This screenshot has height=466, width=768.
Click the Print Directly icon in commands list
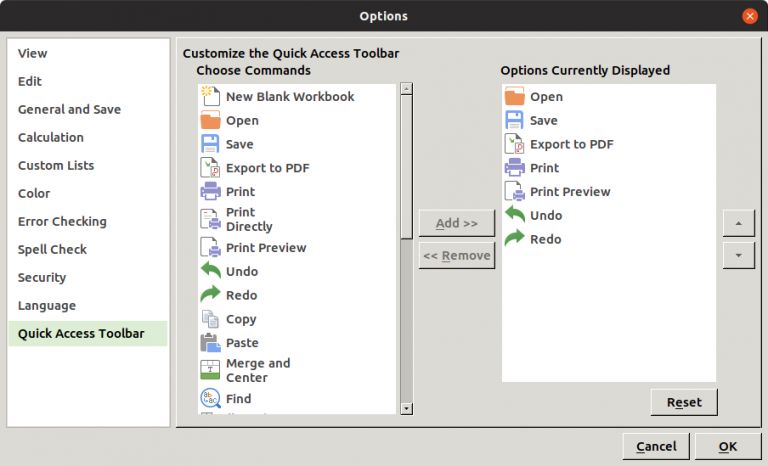coord(210,220)
